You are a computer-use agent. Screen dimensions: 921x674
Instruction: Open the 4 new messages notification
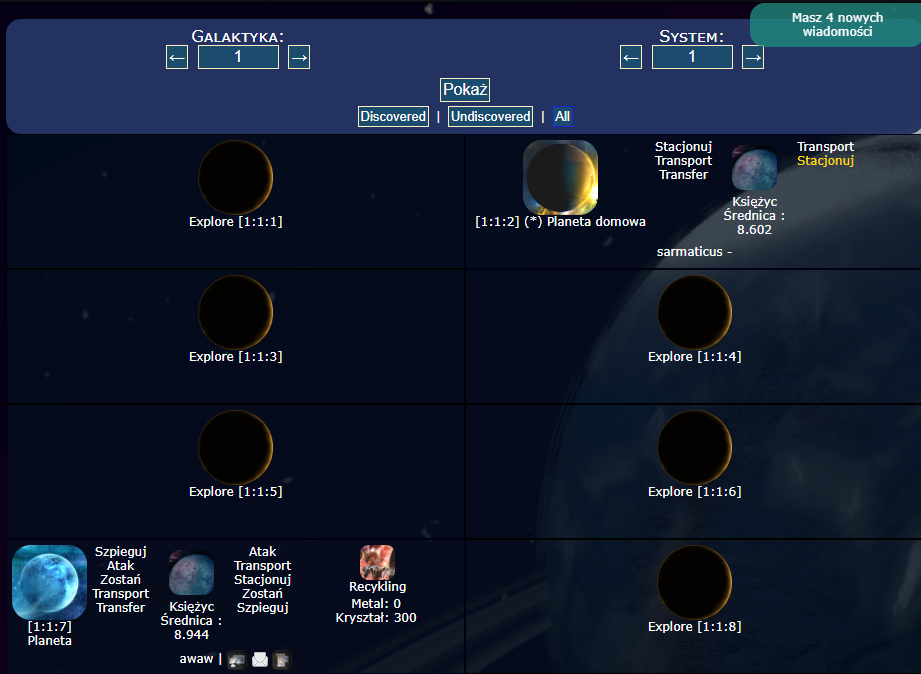[x=836, y=25]
